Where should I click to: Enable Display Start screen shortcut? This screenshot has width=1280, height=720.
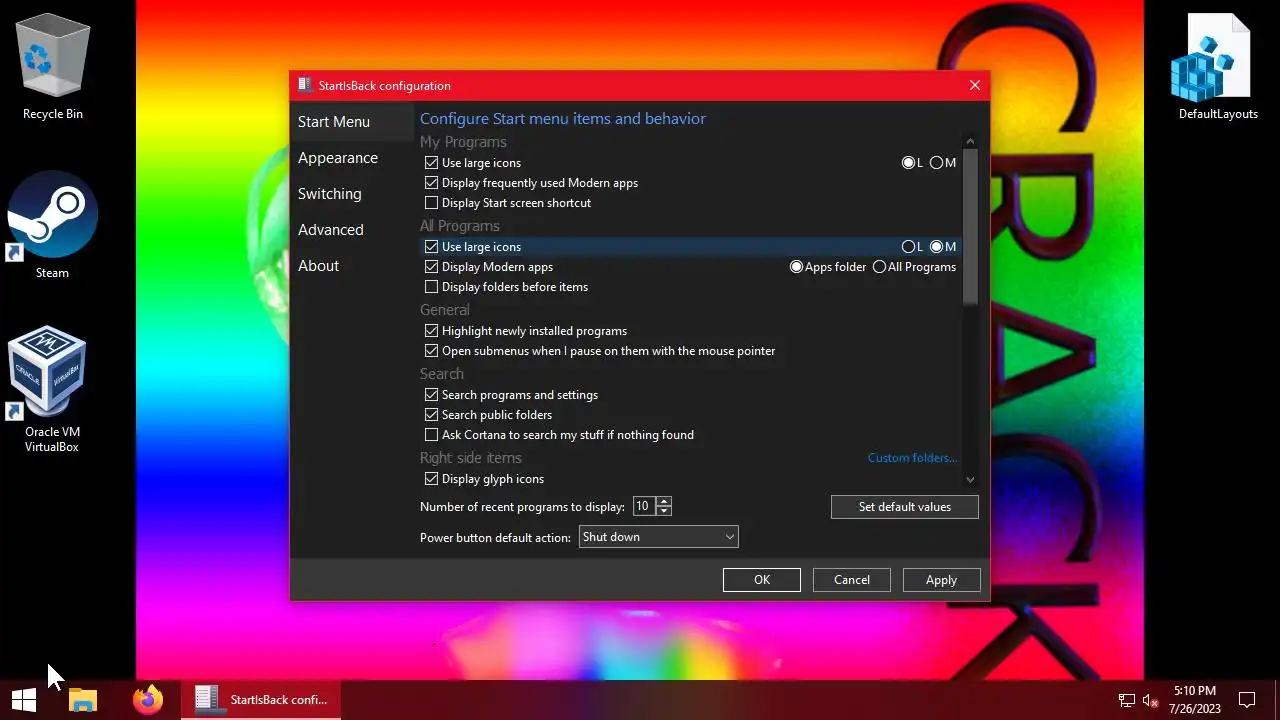[431, 203]
